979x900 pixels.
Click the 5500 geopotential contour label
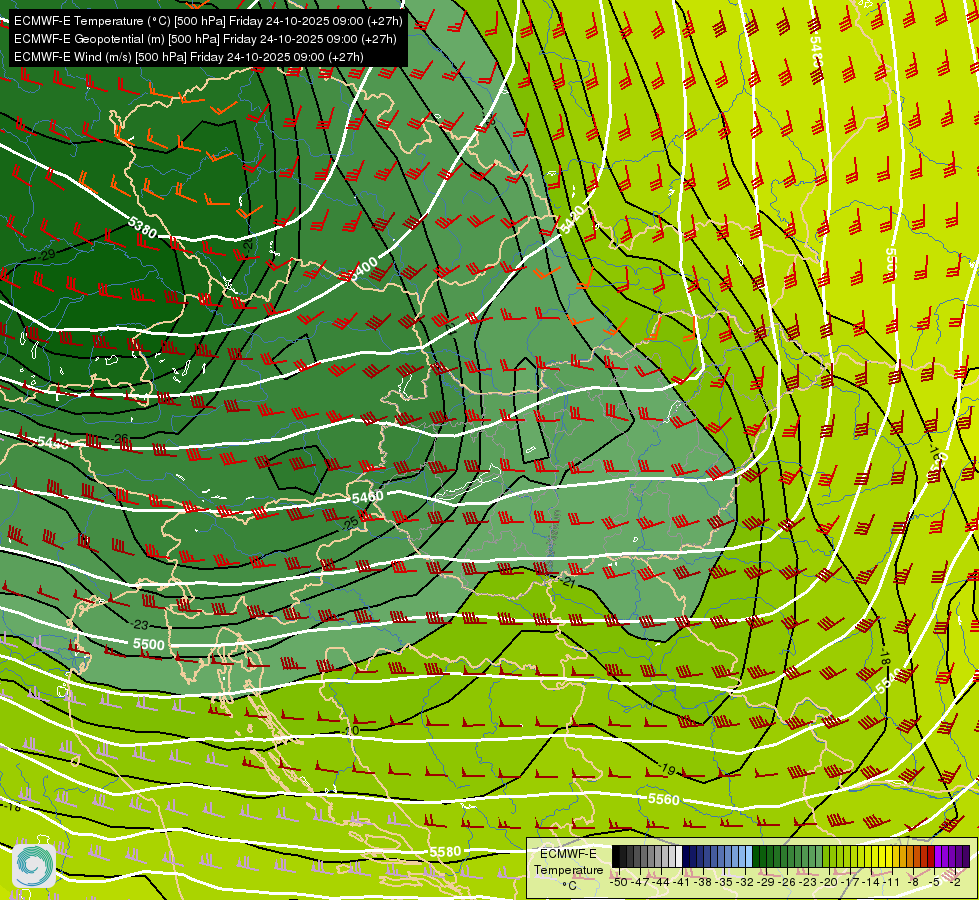(x=149, y=644)
